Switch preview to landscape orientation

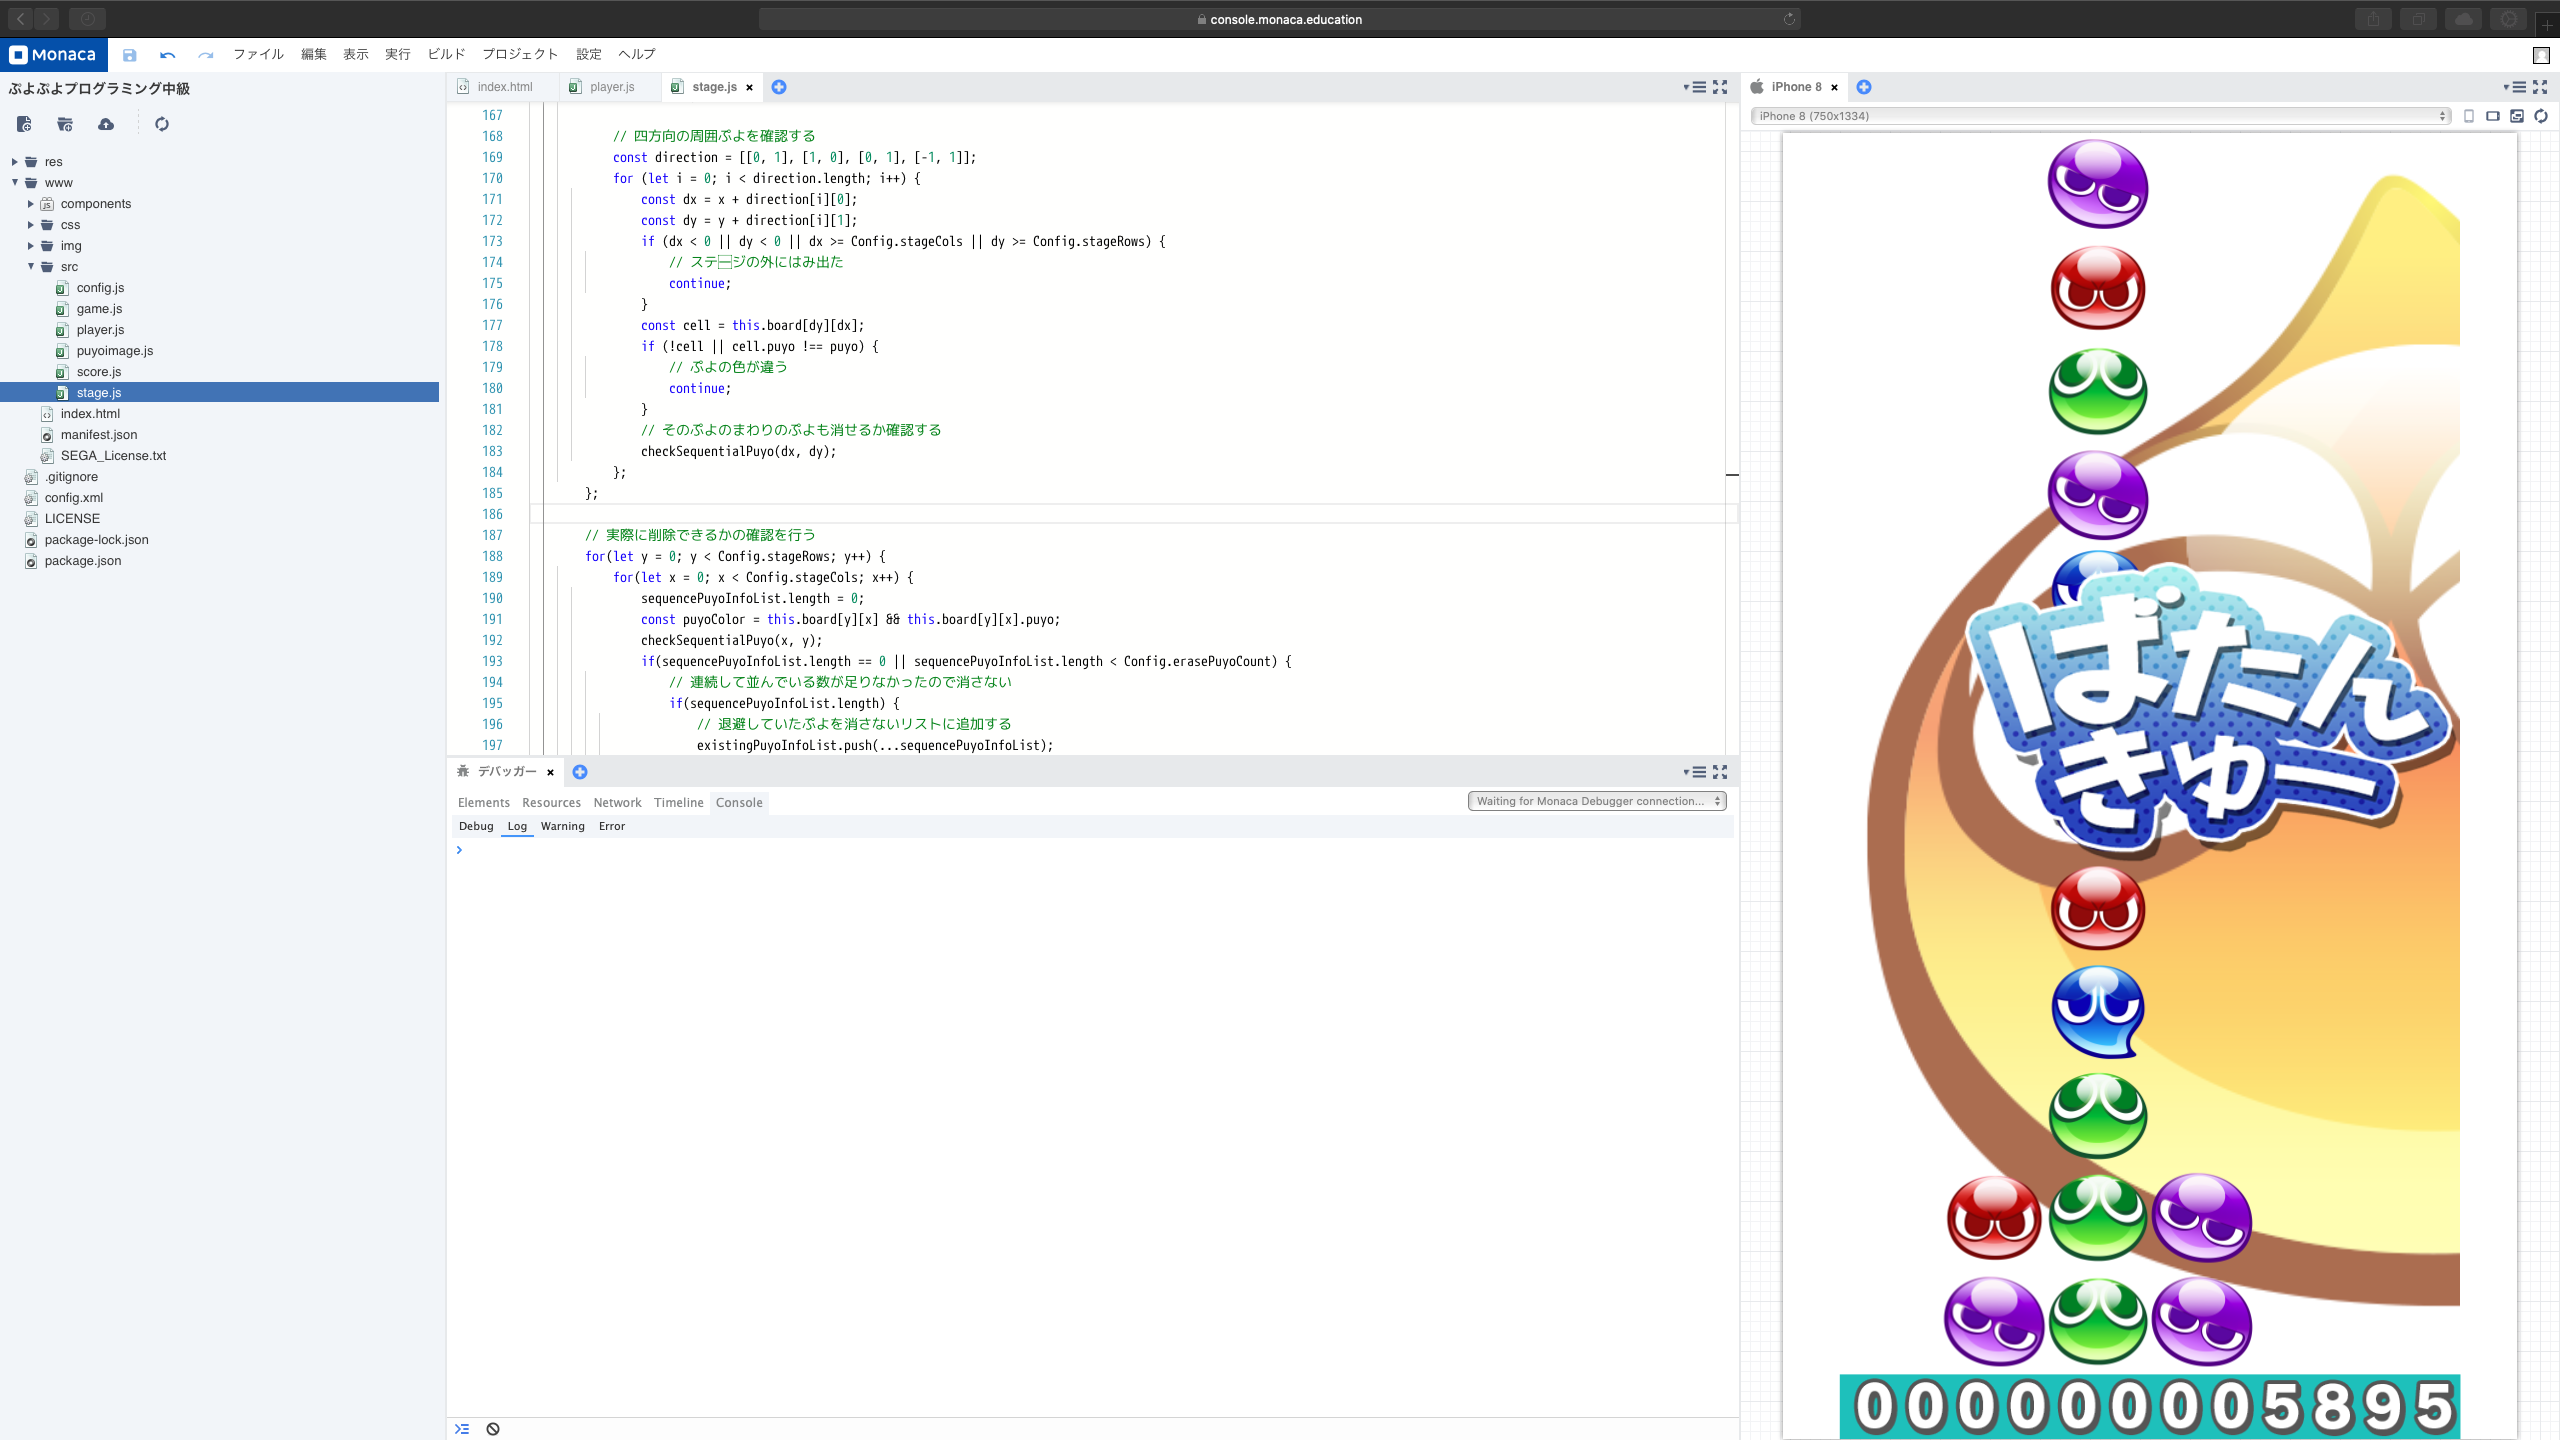(x=2493, y=116)
